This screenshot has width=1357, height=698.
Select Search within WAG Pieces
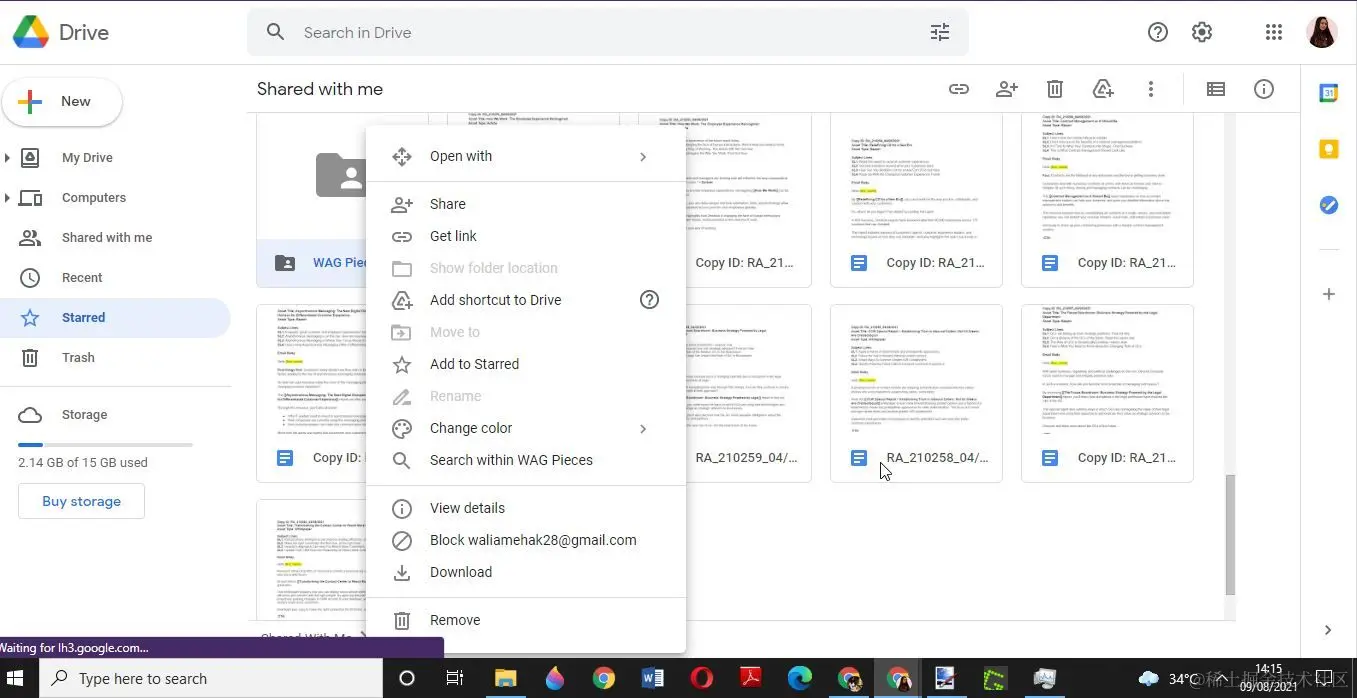[526, 460]
